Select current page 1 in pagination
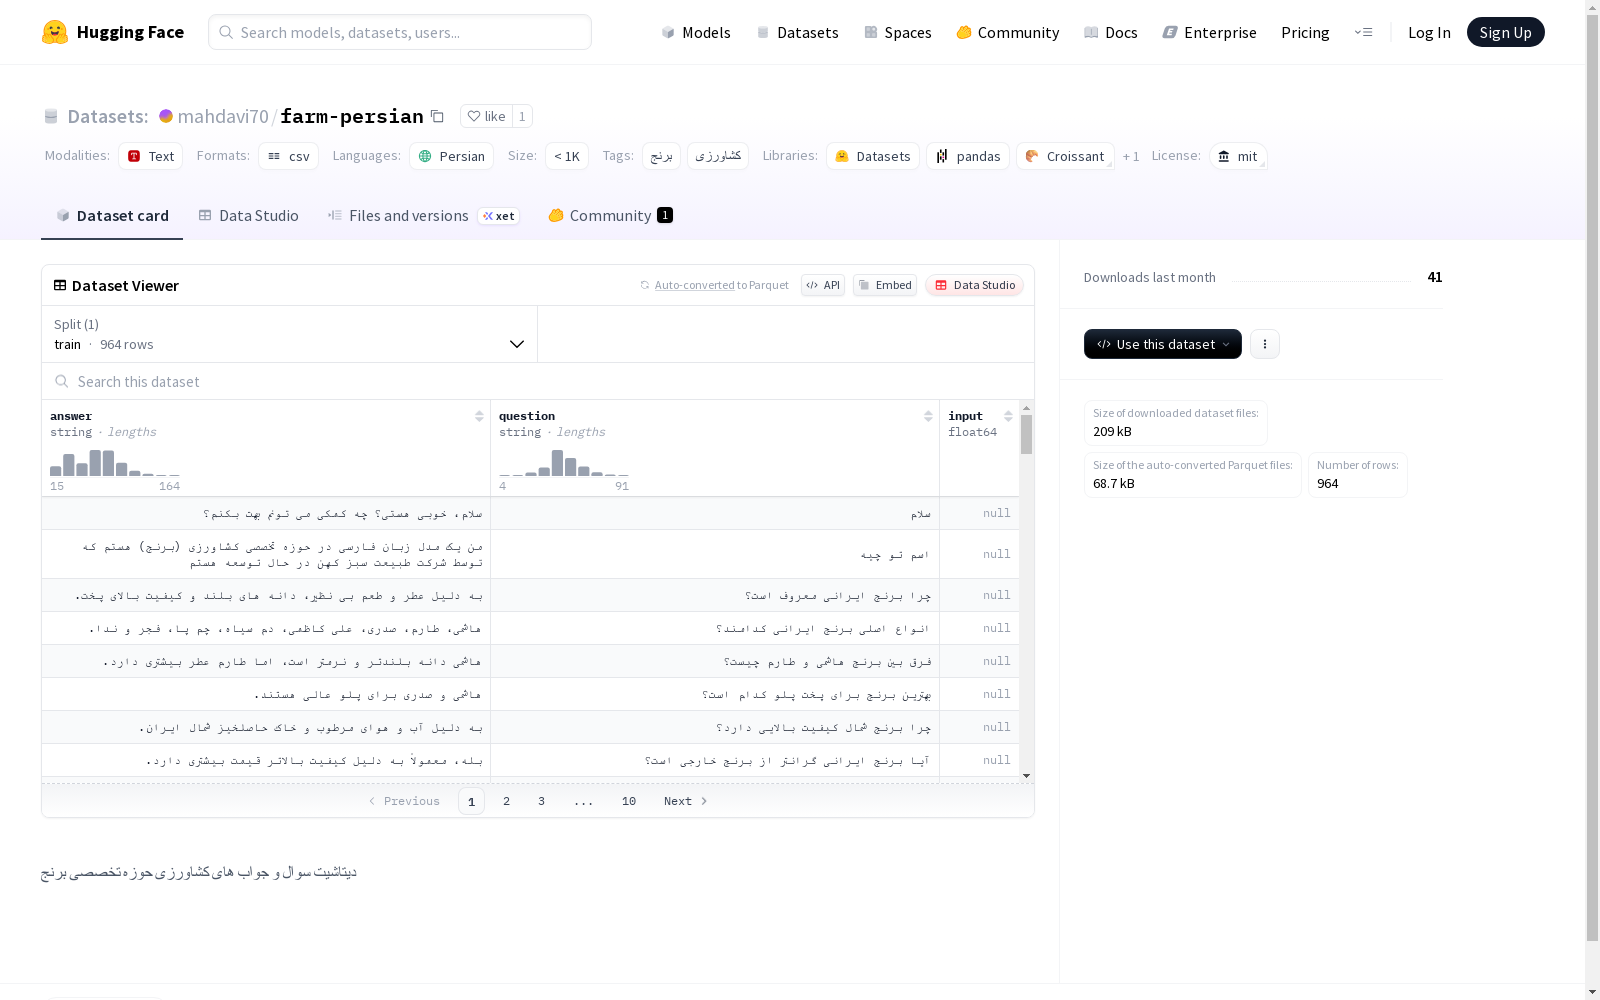 (471, 801)
